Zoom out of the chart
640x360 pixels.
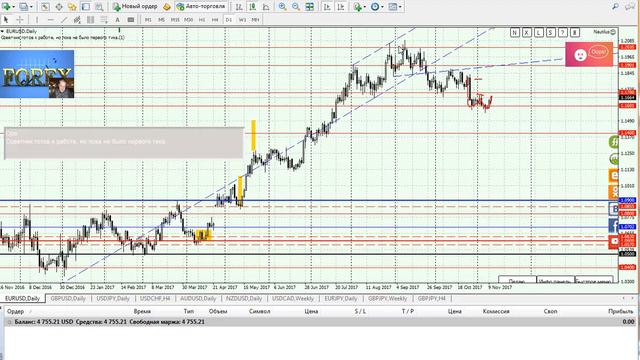click(x=296, y=7)
